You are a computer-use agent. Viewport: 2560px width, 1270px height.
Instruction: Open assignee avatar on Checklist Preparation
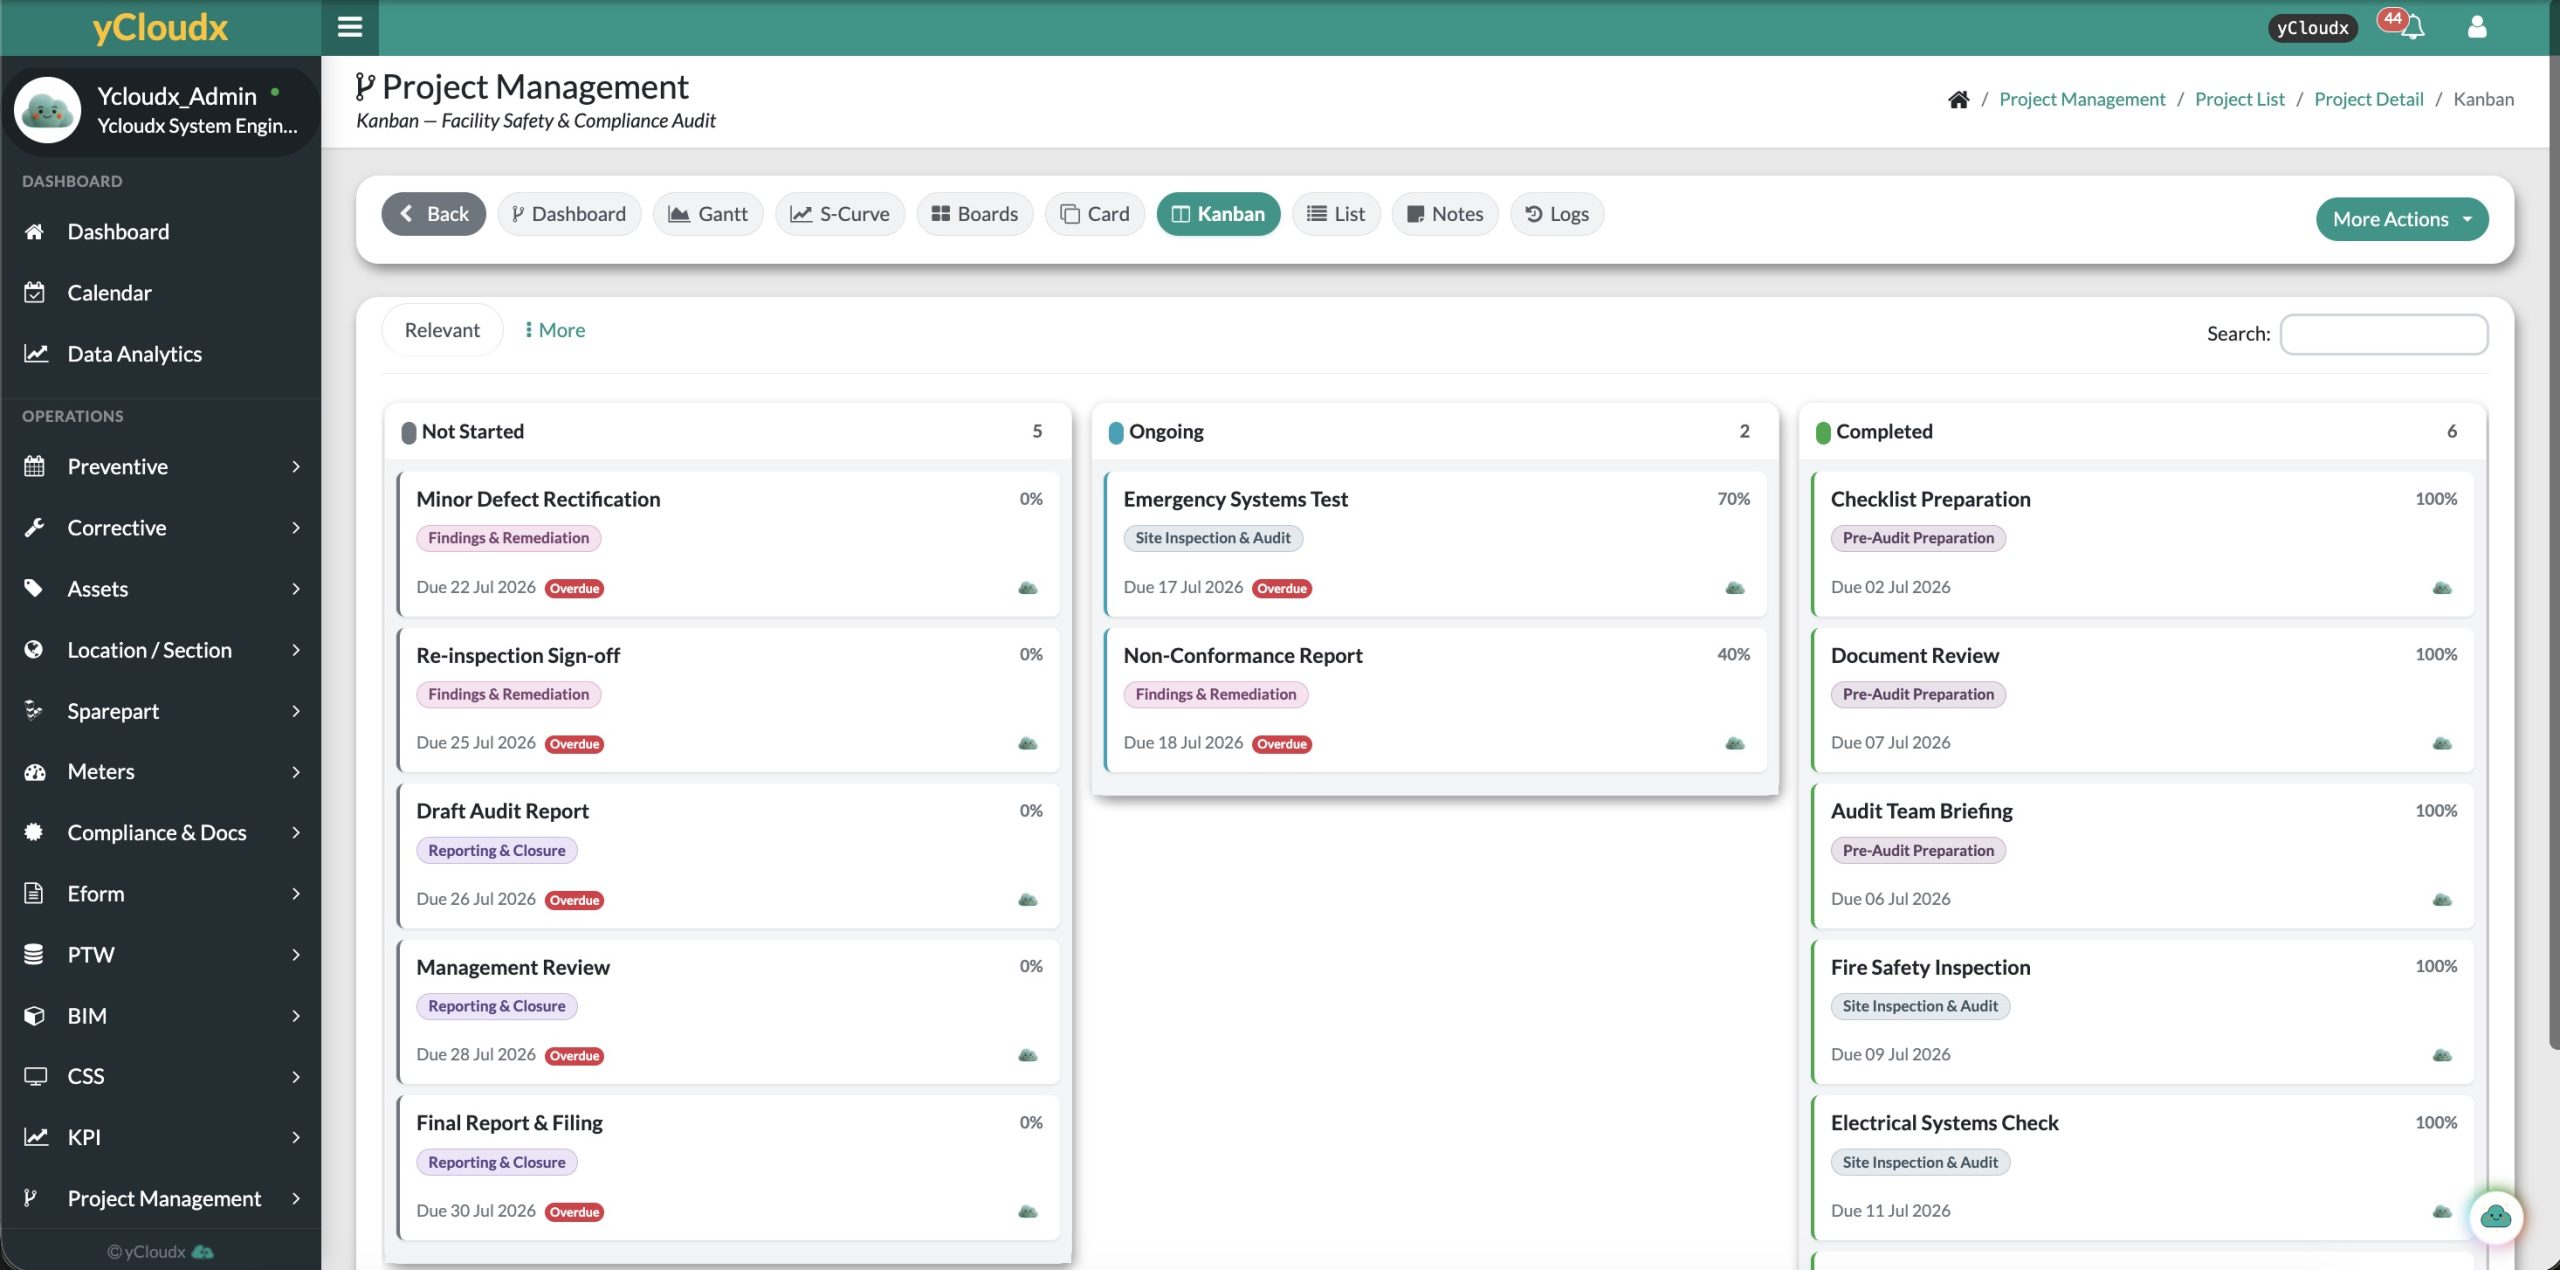[2442, 588]
